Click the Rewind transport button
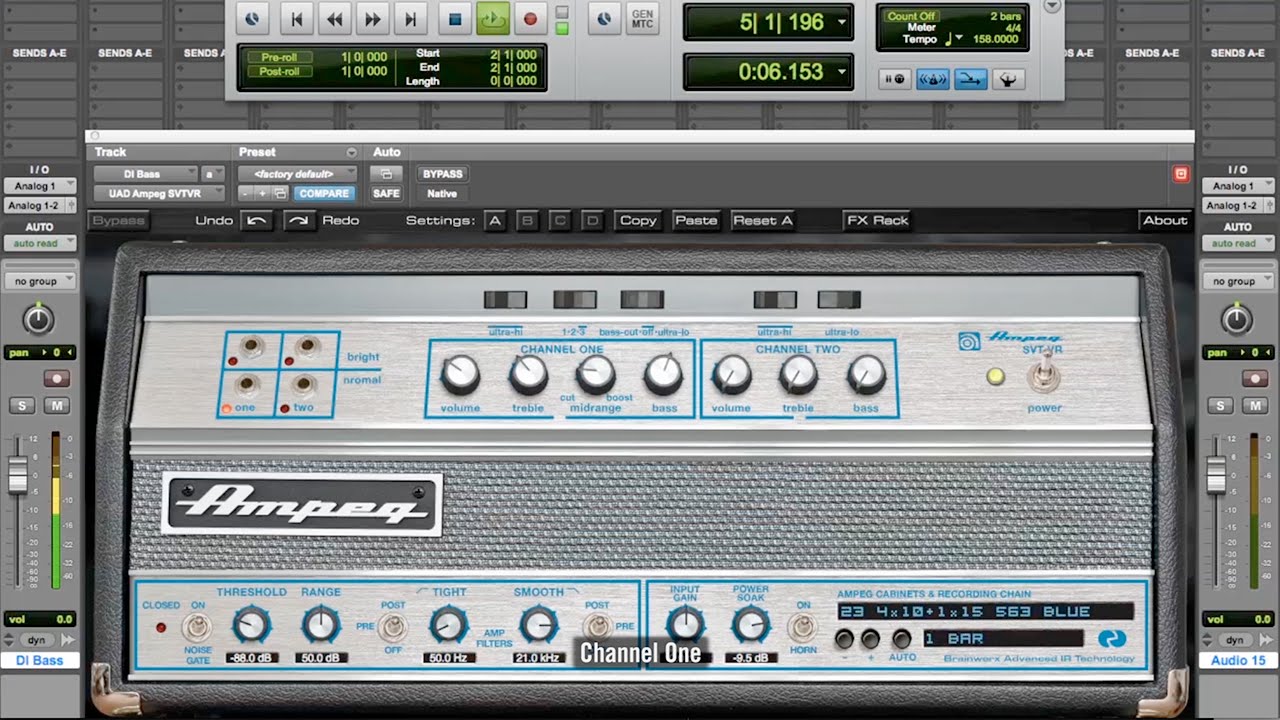The image size is (1280, 720). click(x=335, y=18)
